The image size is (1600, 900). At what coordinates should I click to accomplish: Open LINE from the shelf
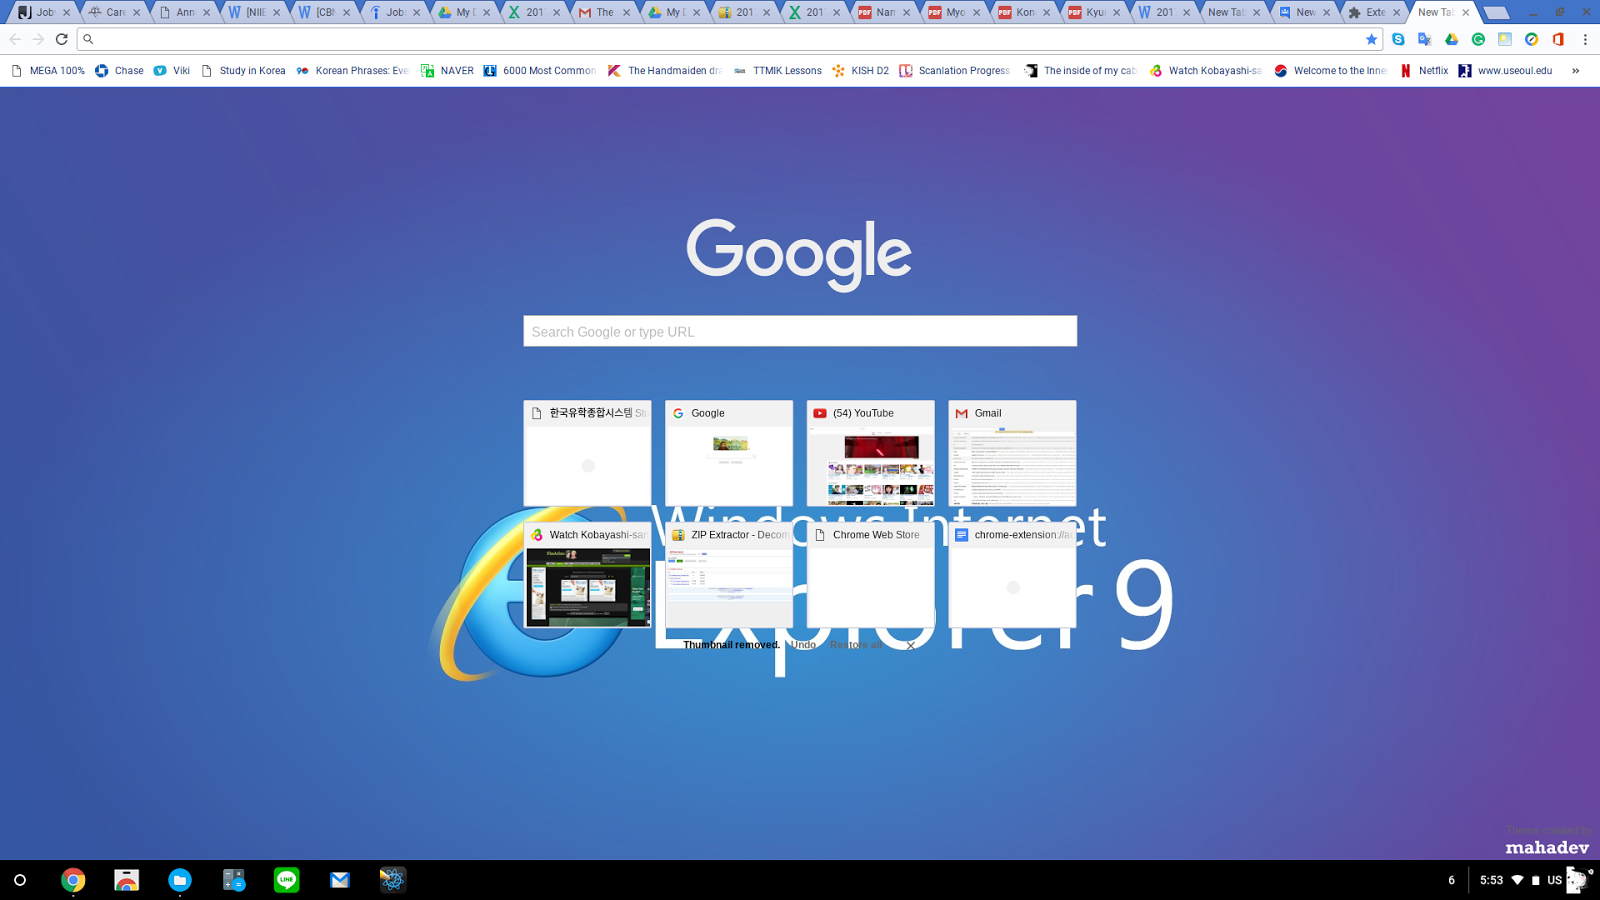click(x=287, y=880)
